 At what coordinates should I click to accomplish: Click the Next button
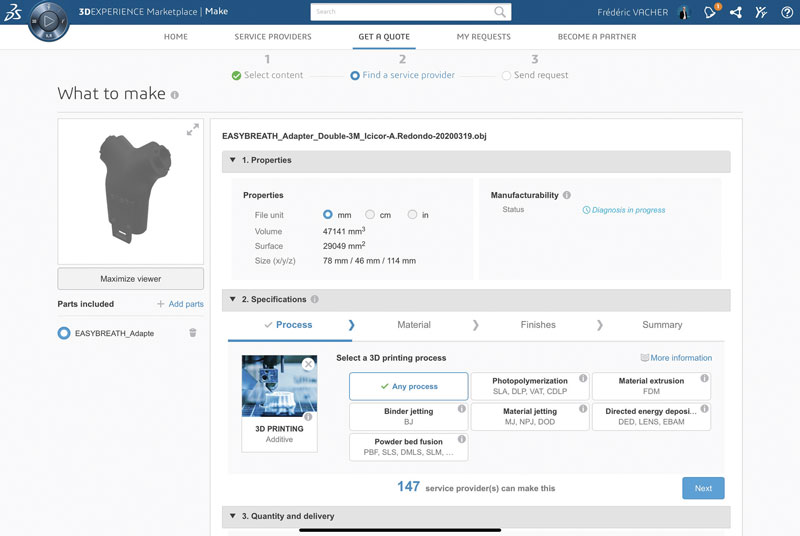(703, 488)
